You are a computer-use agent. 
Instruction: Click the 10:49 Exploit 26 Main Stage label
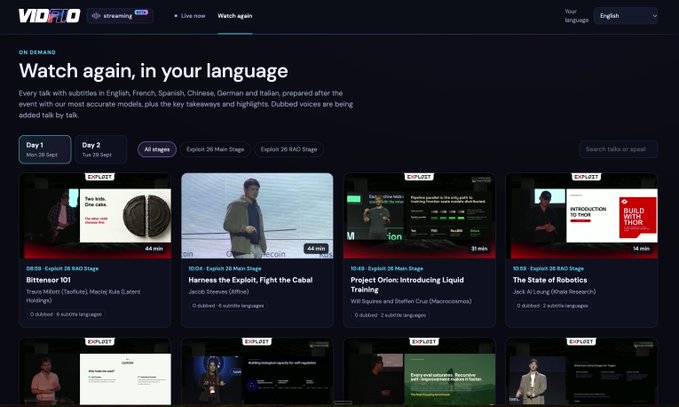[387, 268]
